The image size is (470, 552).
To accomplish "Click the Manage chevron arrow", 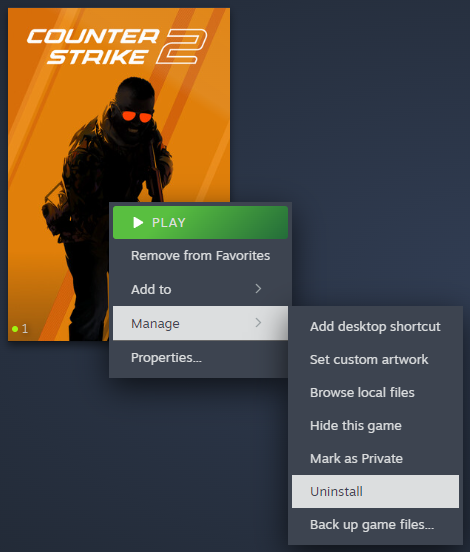I will click(258, 322).
